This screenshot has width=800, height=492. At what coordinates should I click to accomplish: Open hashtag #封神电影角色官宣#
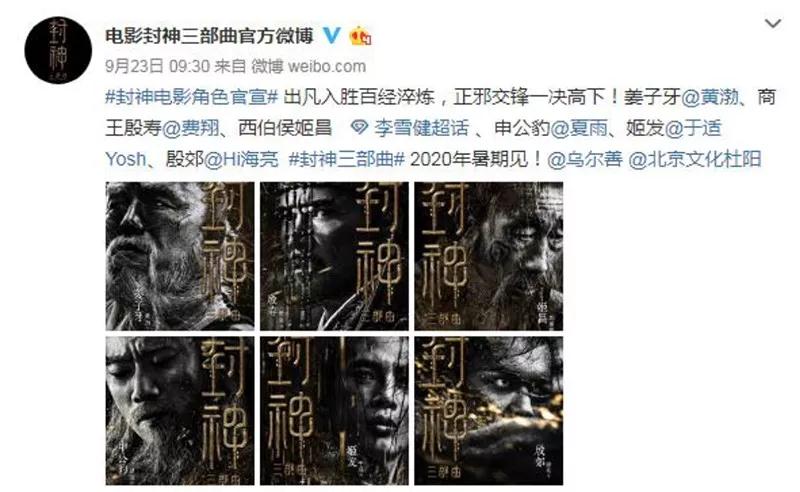point(191,96)
